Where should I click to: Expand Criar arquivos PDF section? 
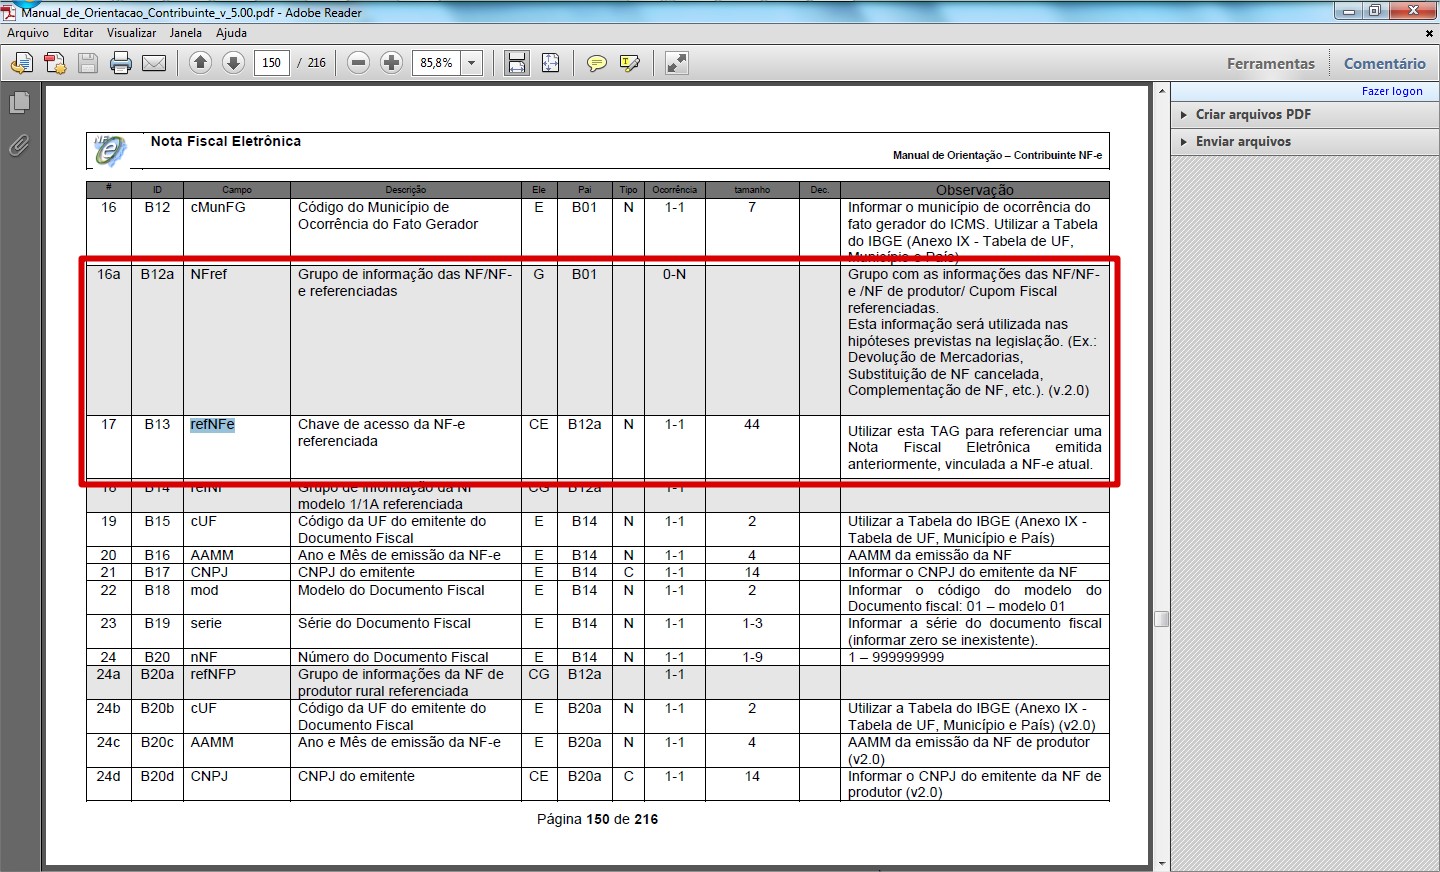coord(1253,114)
